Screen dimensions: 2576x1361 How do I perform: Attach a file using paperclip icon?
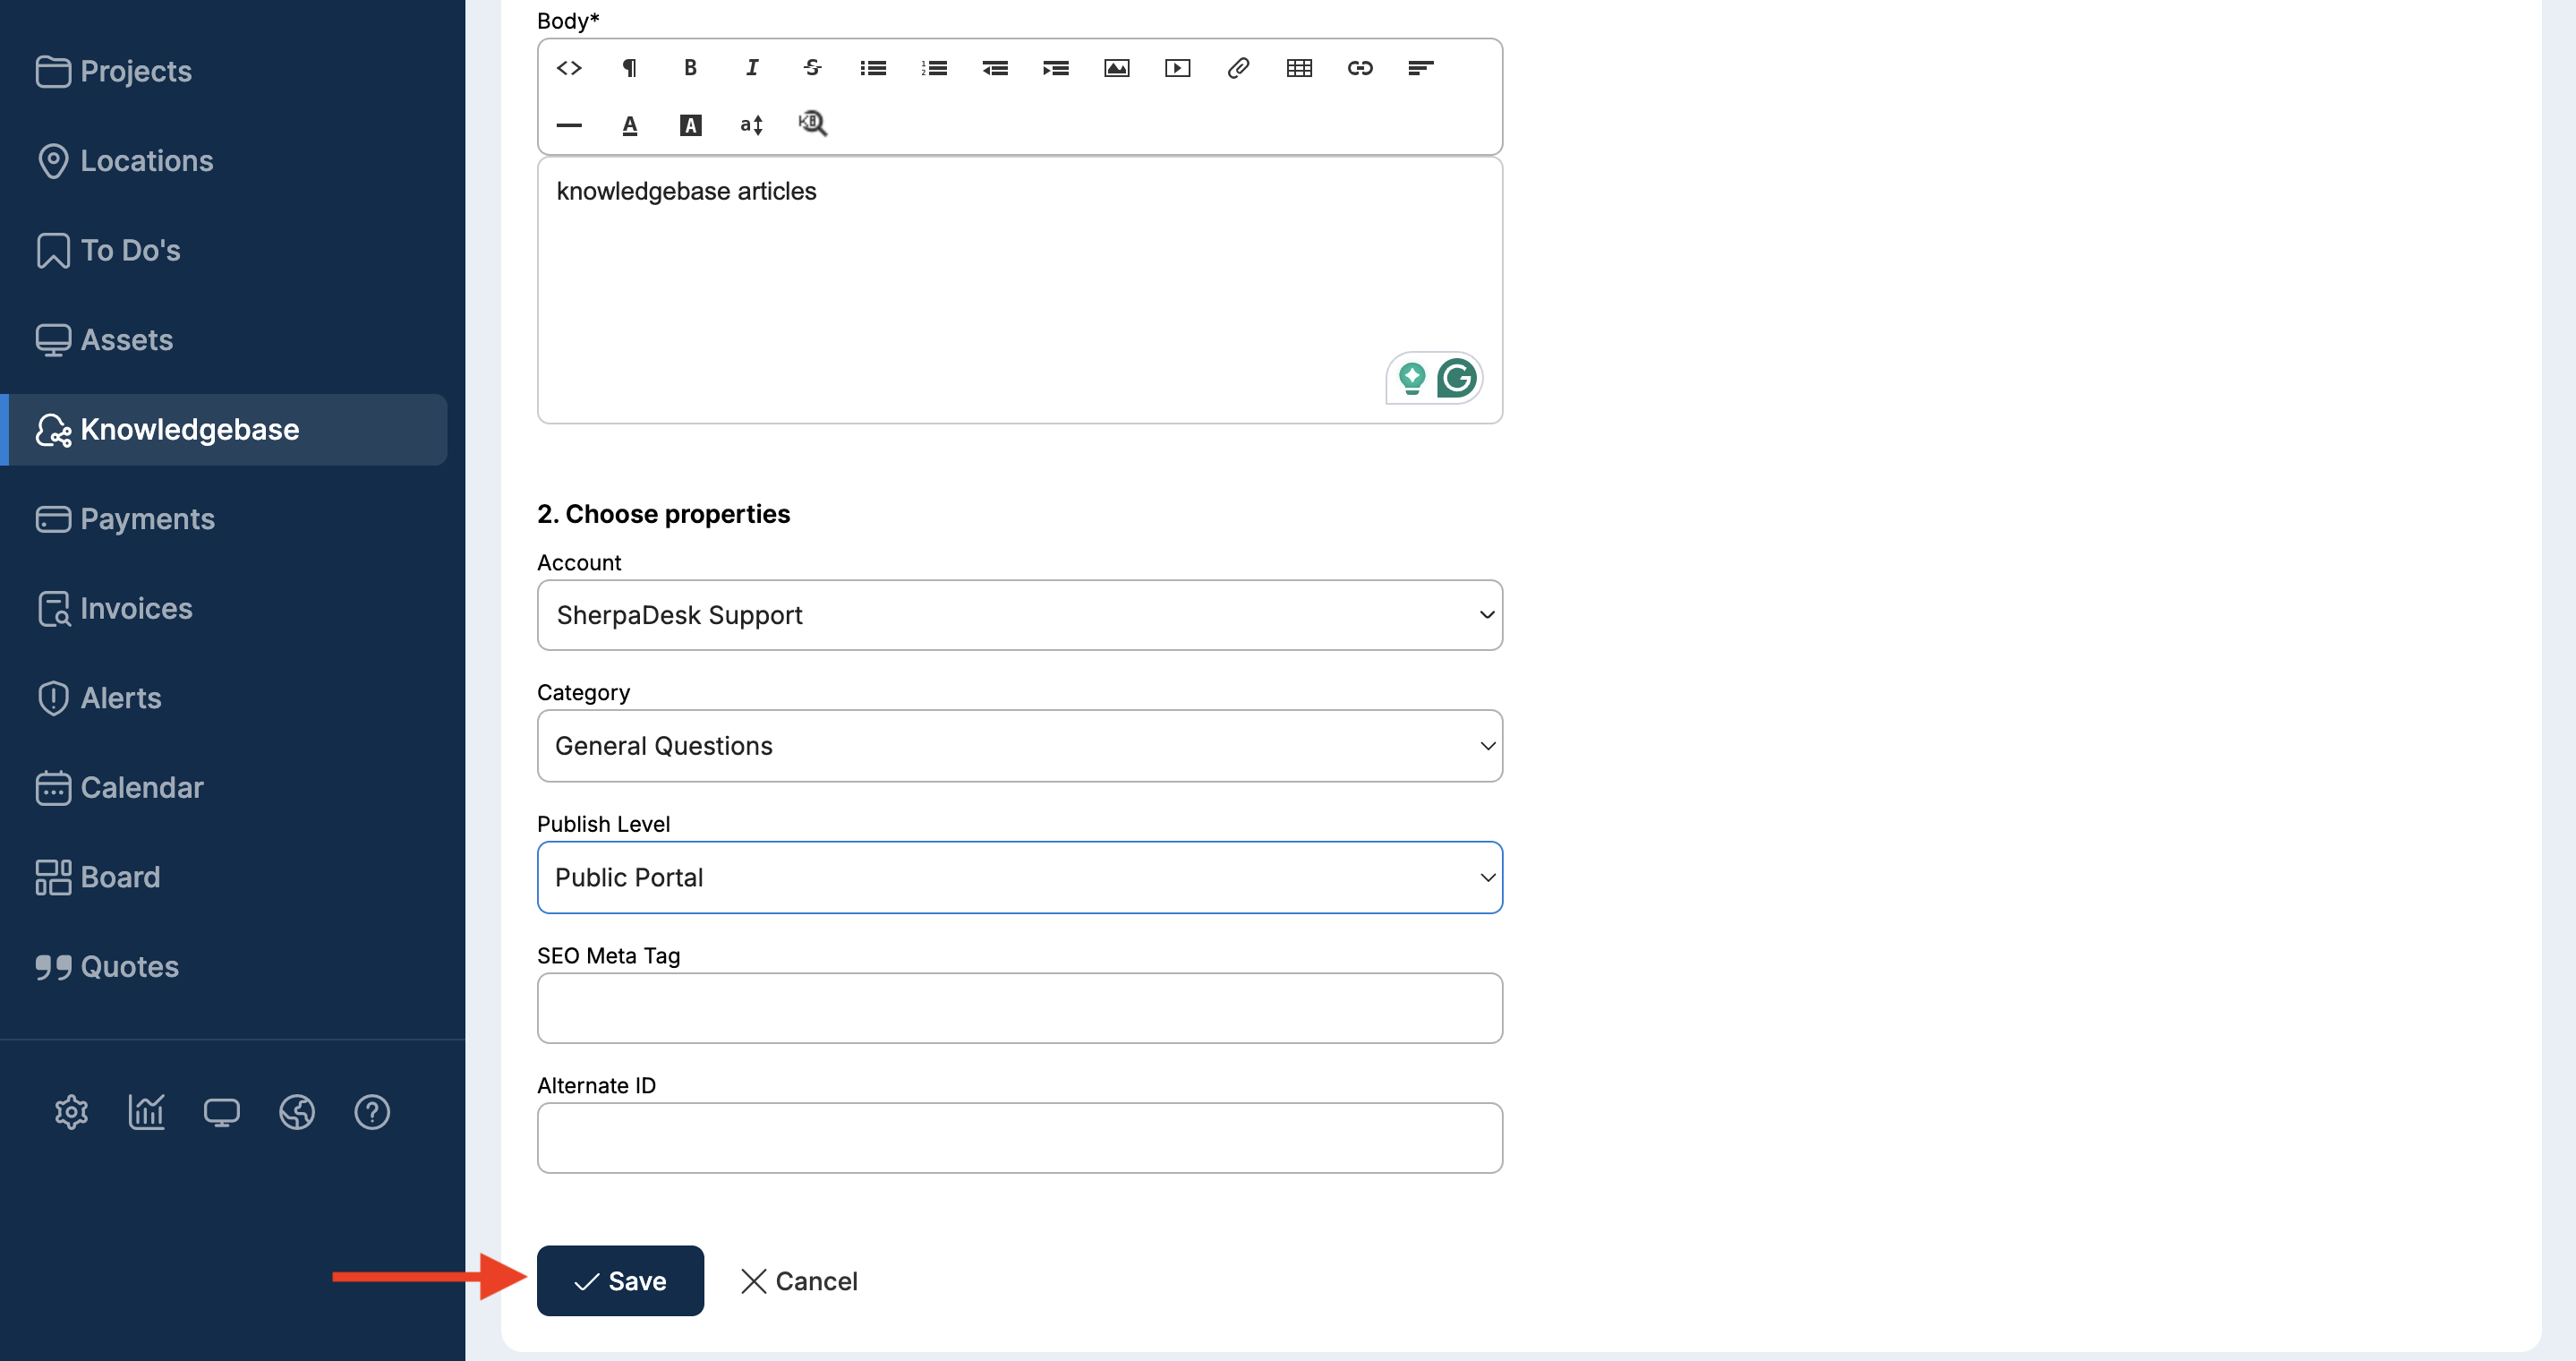pyautogui.click(x=1238, y=68)
